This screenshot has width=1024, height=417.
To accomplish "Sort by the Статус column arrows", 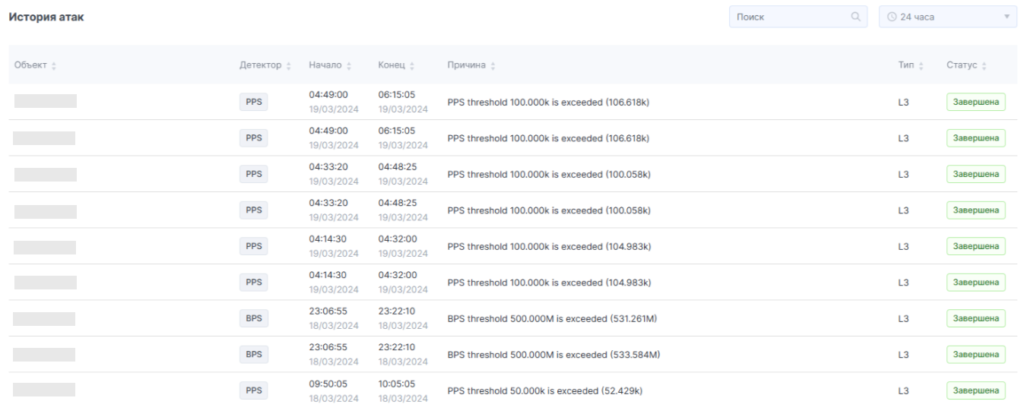I will (x=984, y=65).
